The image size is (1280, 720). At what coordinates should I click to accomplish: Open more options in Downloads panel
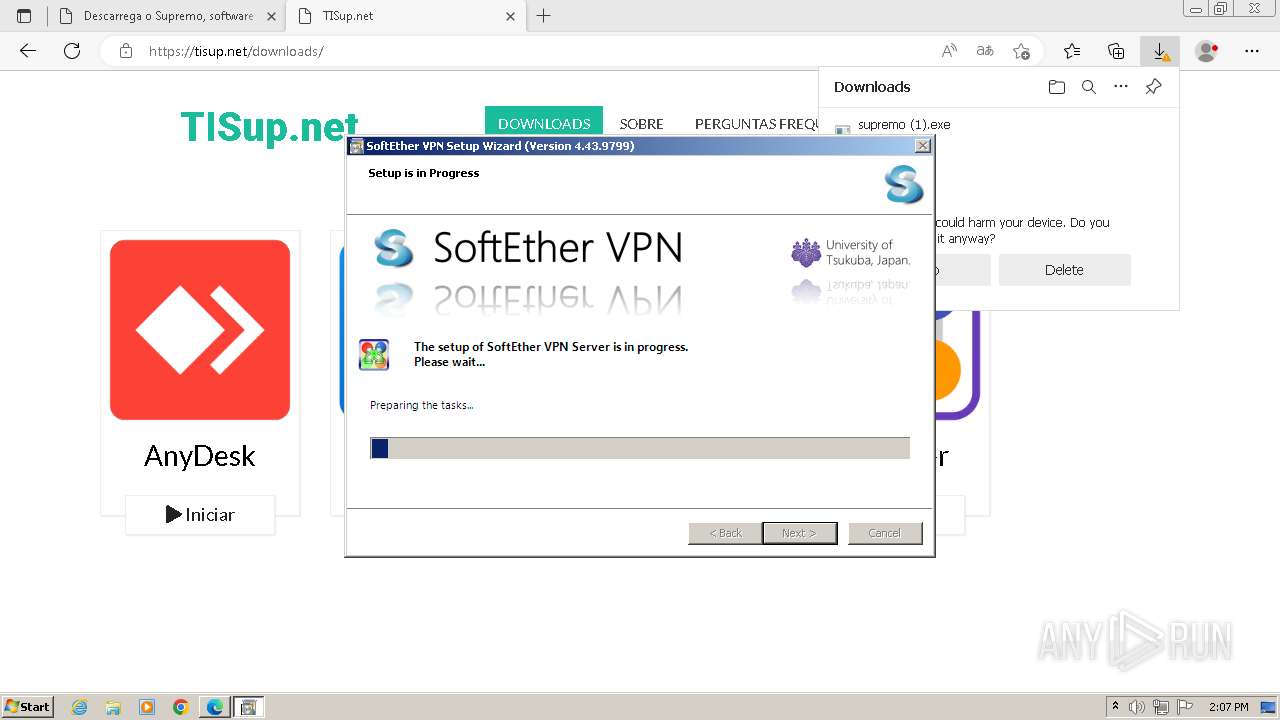1121,87
